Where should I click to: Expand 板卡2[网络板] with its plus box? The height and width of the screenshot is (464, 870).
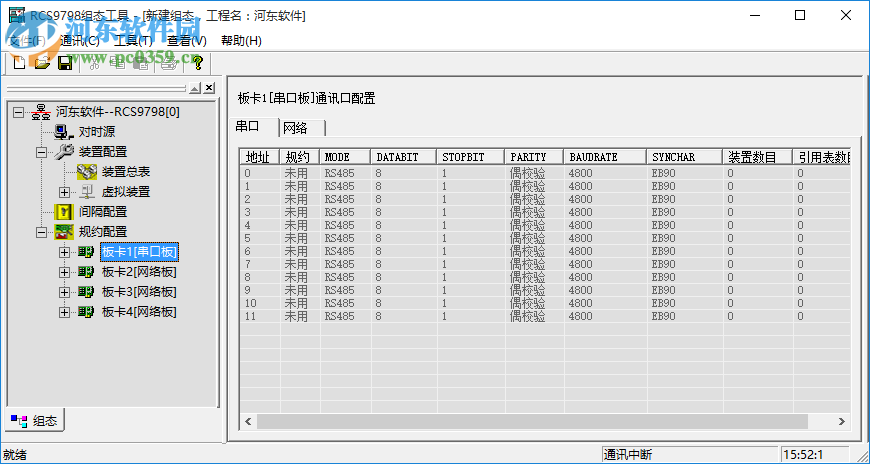tap(64, 272)
